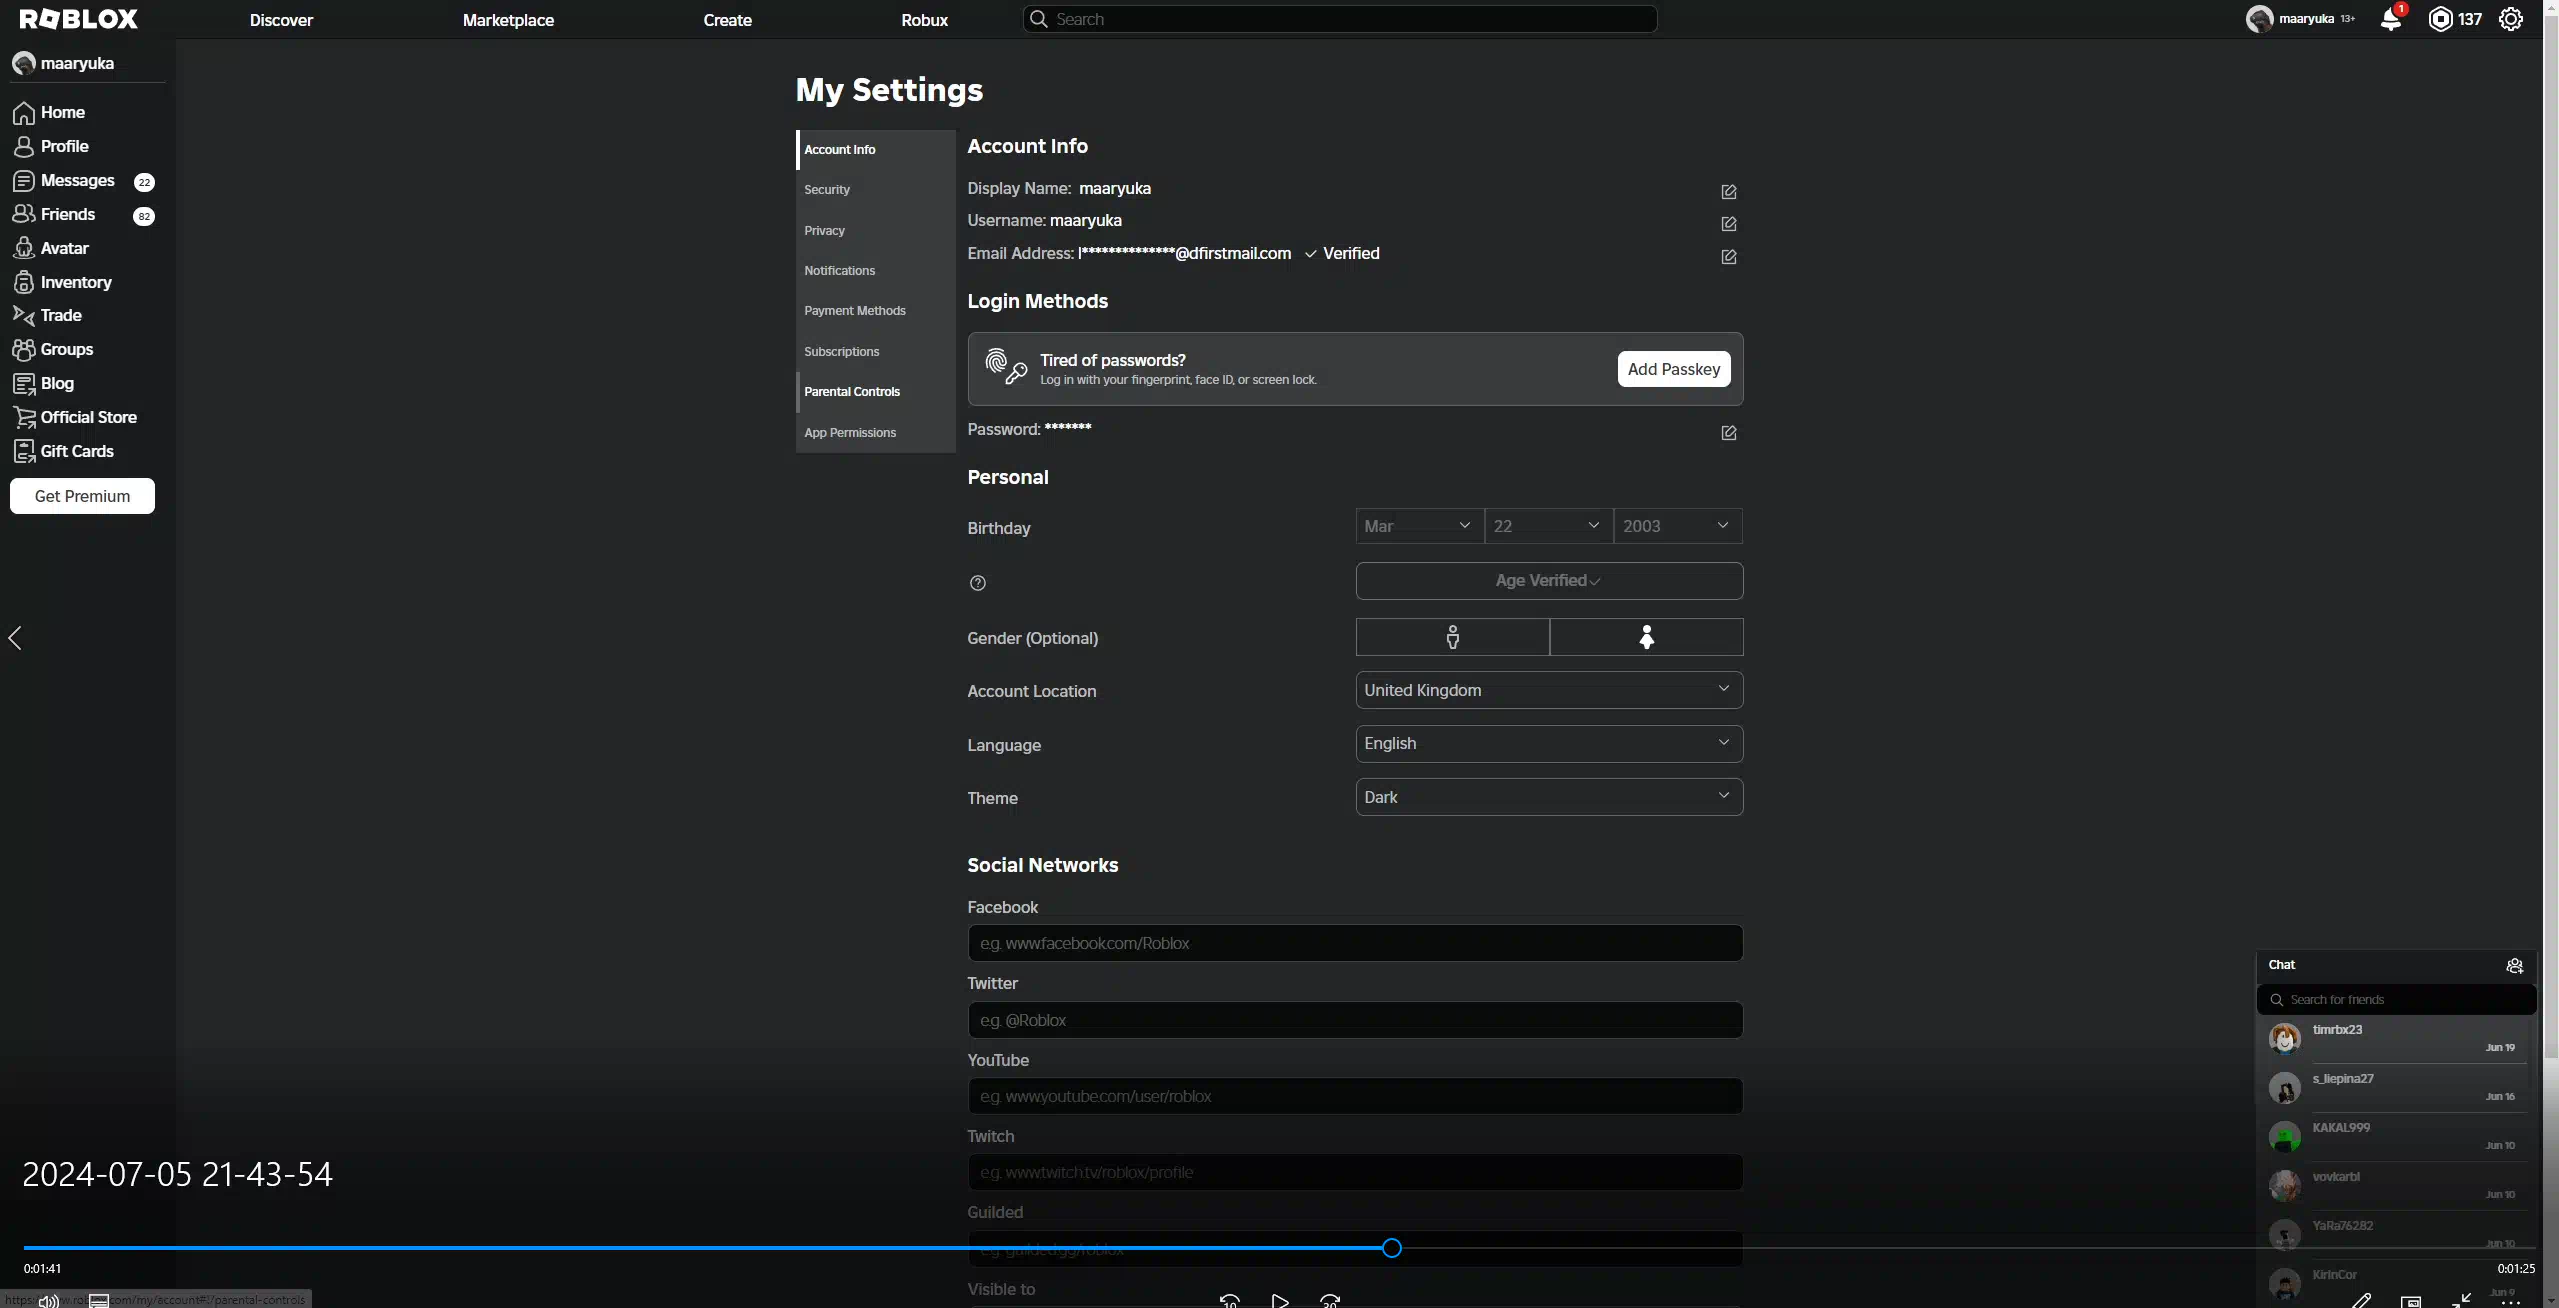
Task: Click the Age Verified button
Action: (1549, 581)
